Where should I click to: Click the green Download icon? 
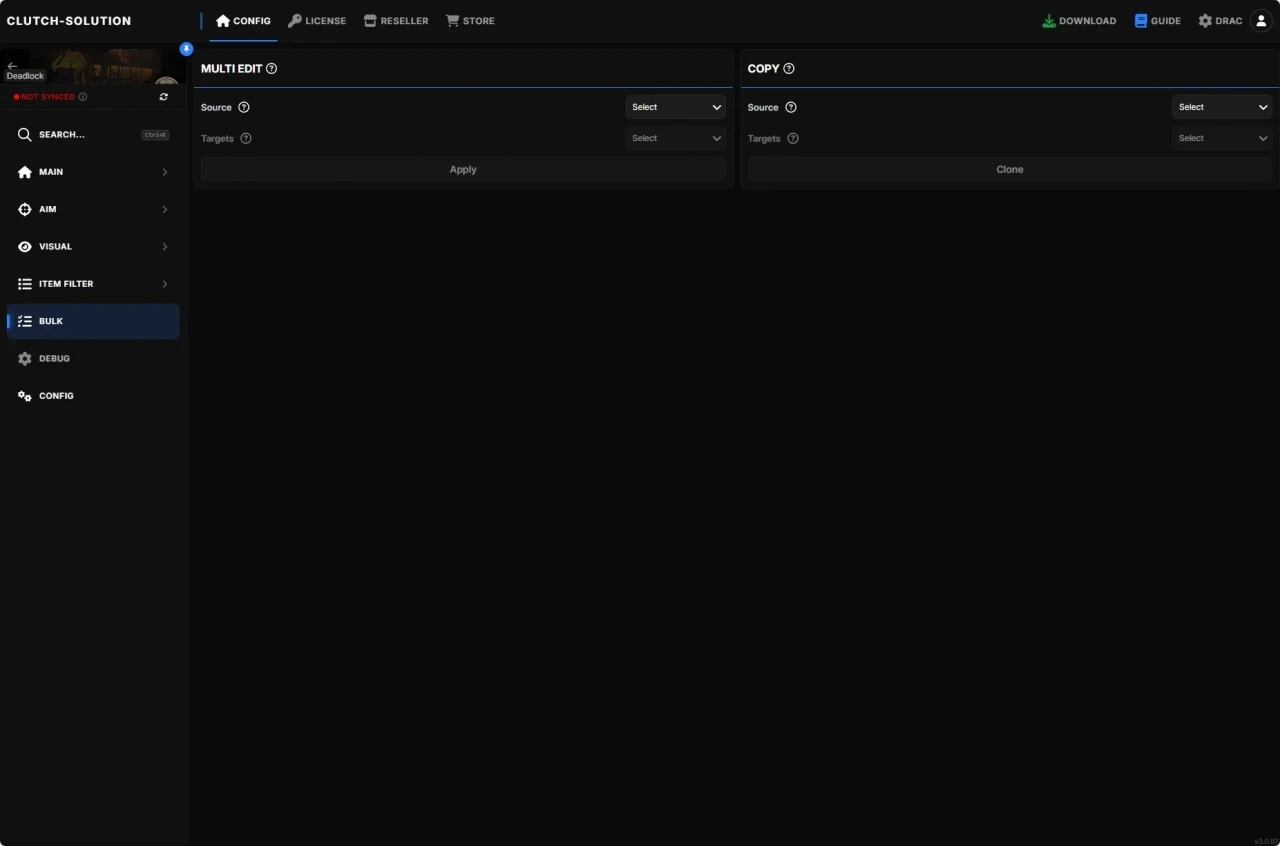pos(1049,21)
